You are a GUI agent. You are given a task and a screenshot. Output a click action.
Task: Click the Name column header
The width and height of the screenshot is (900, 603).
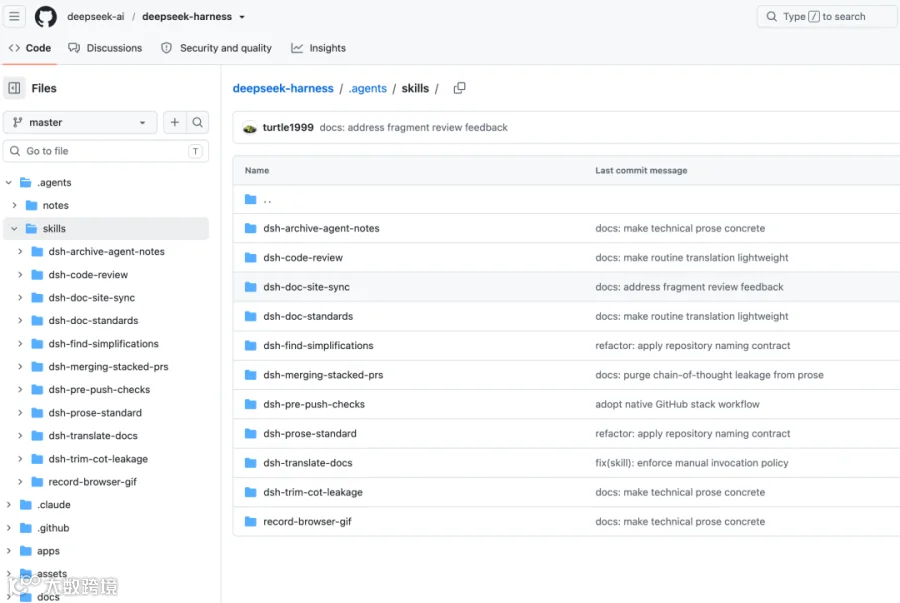point(257,170)
